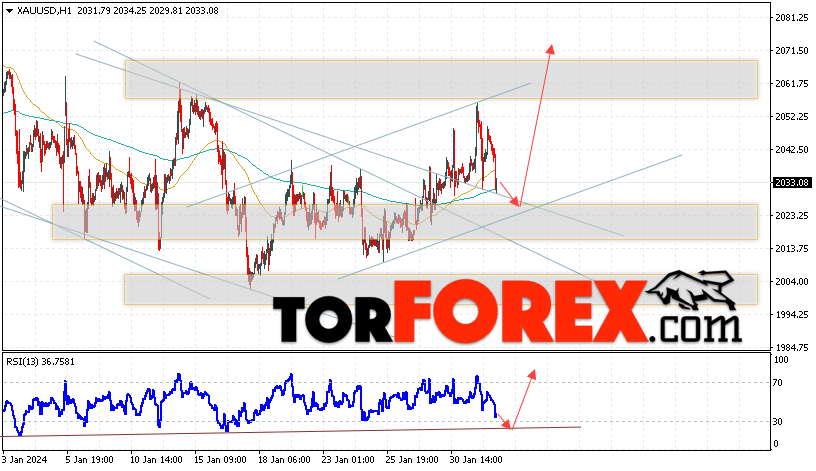Select the 15 Jan 09:00 time label
This screenshot has width=816, height=471.
(220, 460)
